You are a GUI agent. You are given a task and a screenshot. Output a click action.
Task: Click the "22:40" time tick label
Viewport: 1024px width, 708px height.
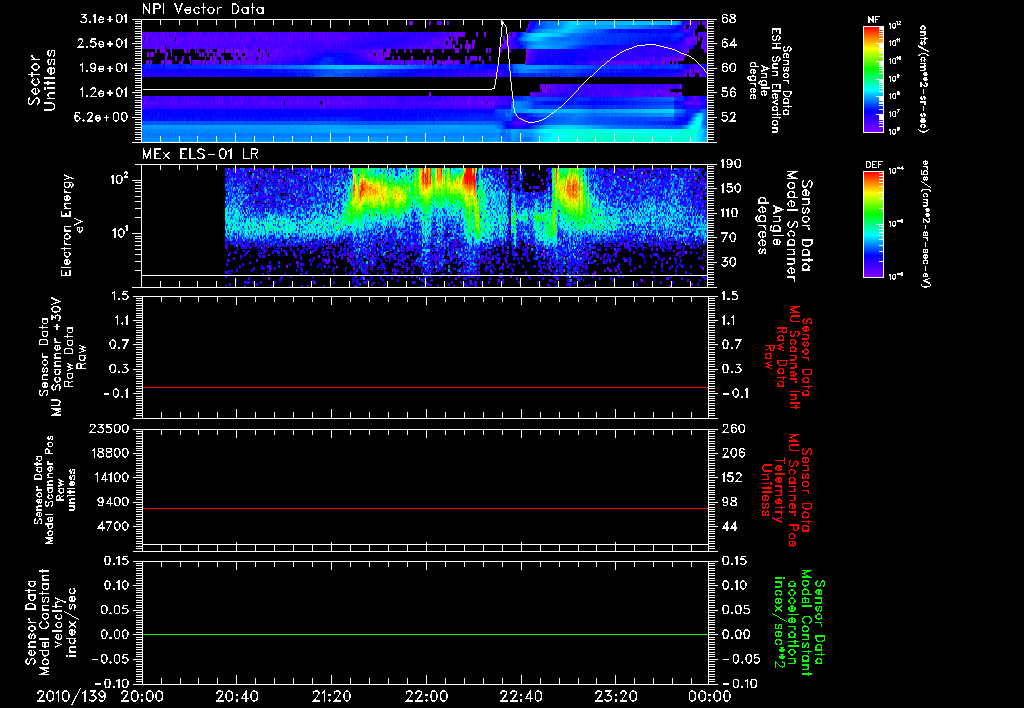pos(520,696)
